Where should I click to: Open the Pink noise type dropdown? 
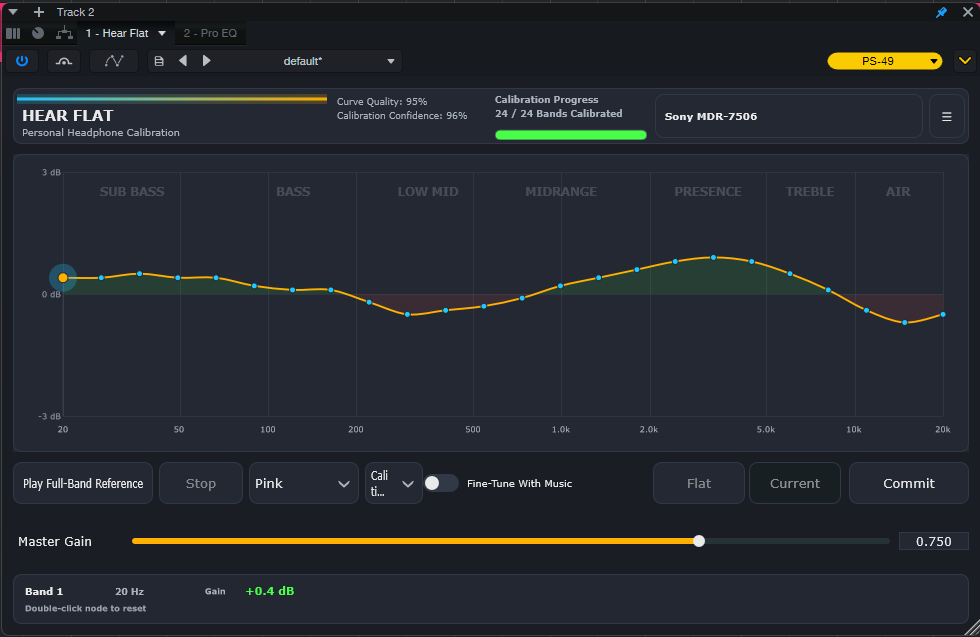tap(304, 483)
